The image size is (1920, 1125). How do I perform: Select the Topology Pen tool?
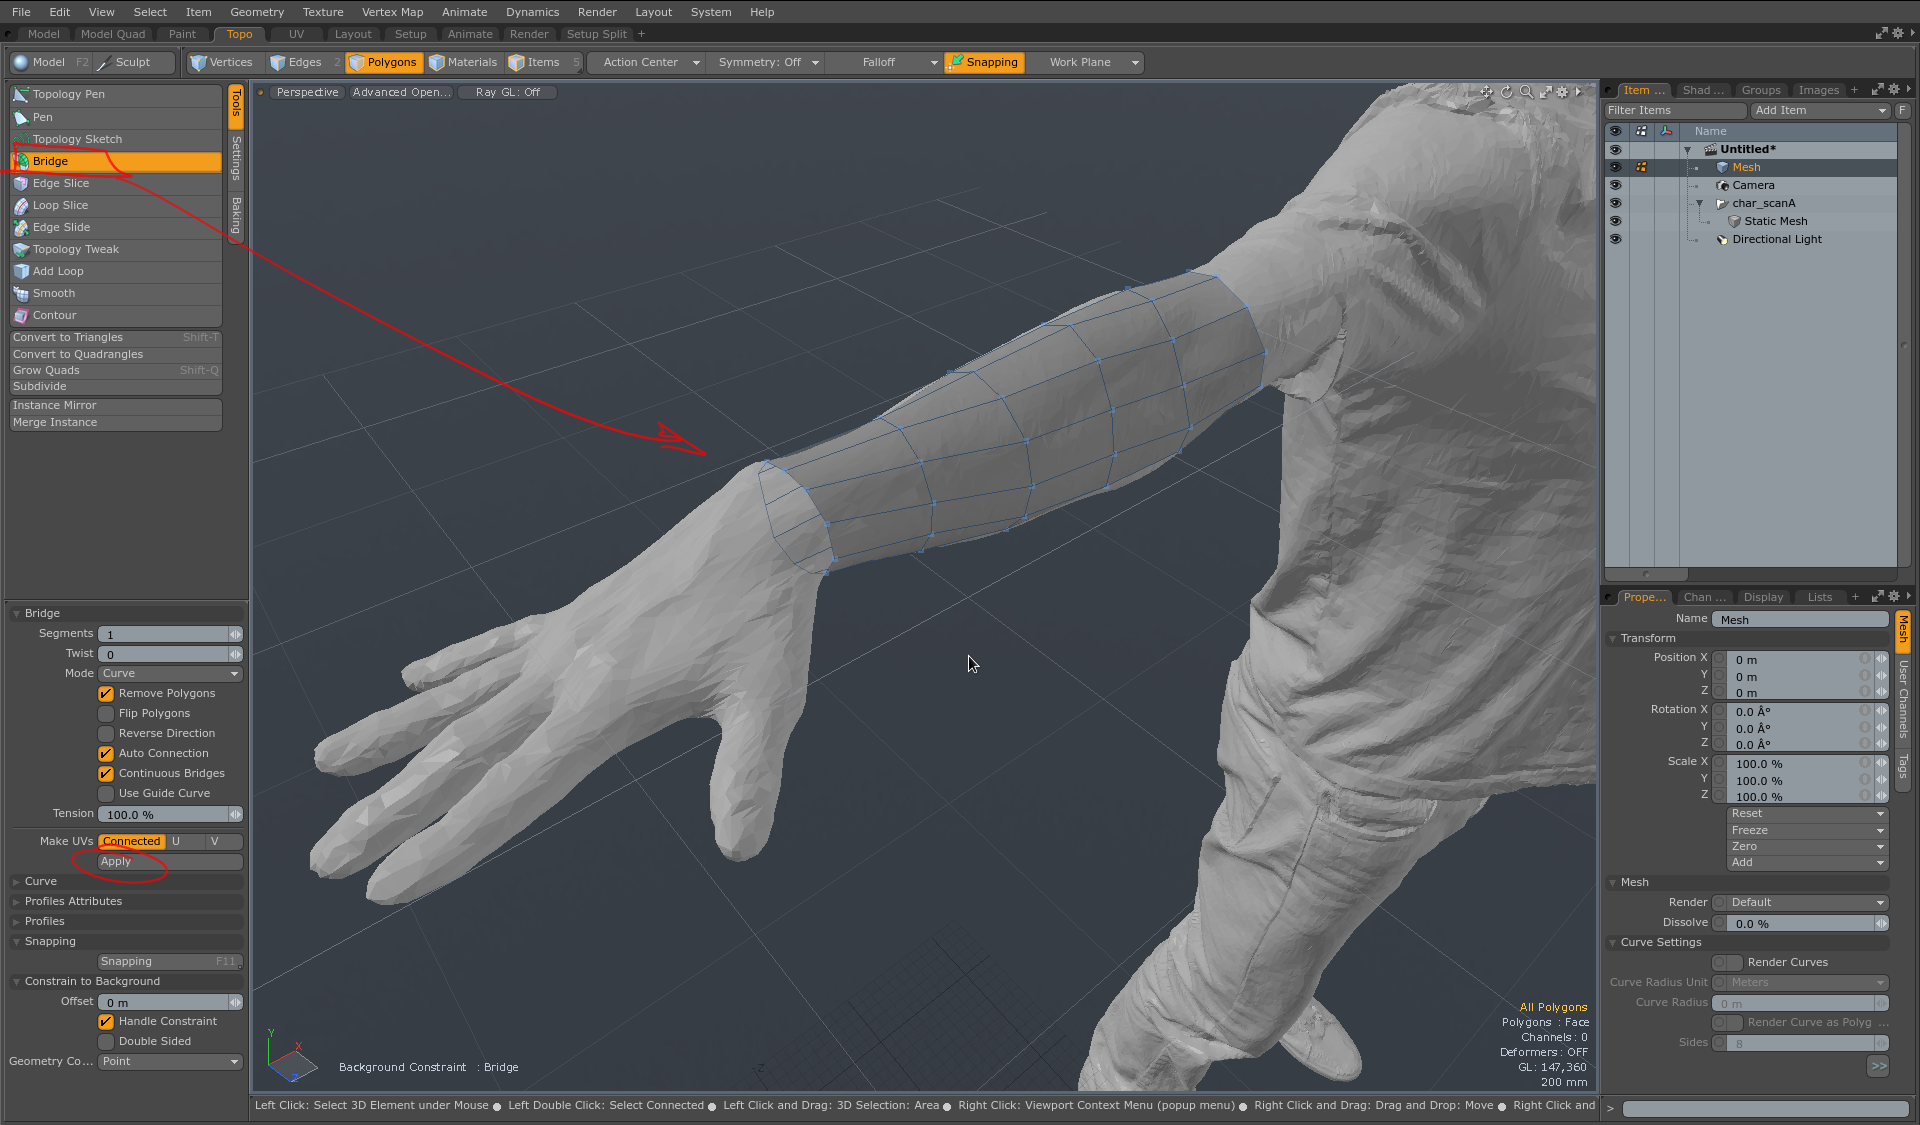(x=68, y=94)
